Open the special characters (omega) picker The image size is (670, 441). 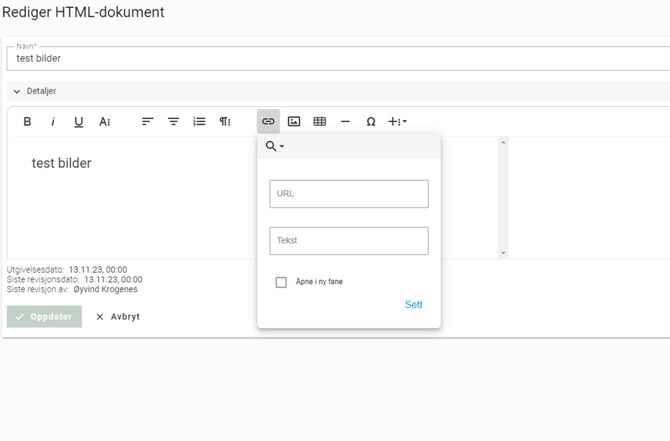pos(371,122)
